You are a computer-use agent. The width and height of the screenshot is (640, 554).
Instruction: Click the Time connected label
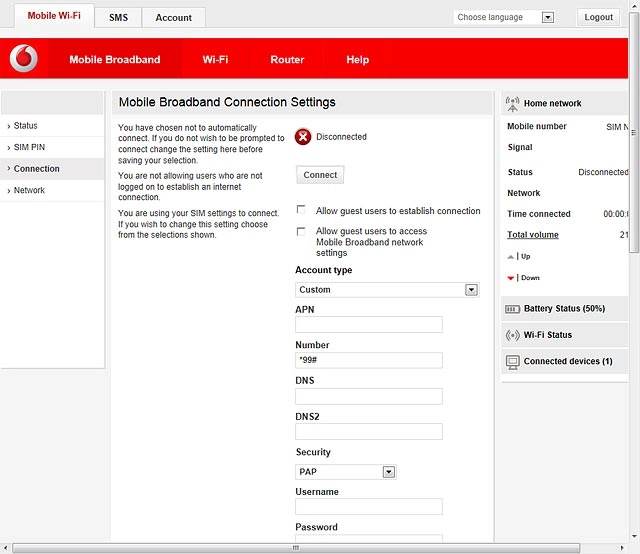tap(539, 214)
